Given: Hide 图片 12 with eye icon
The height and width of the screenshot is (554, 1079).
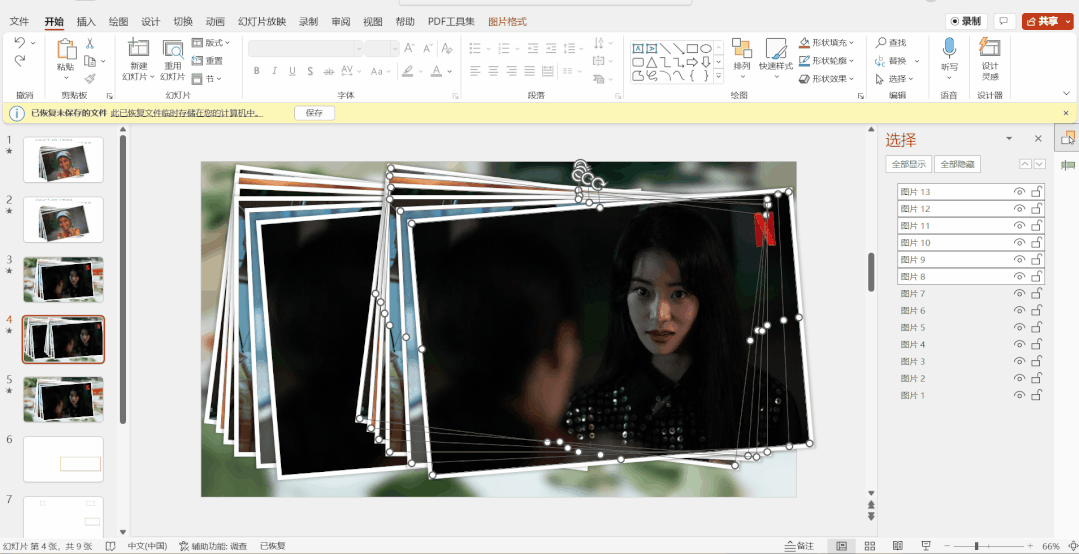Looking at the screenshot, I should coord(1019,209).
